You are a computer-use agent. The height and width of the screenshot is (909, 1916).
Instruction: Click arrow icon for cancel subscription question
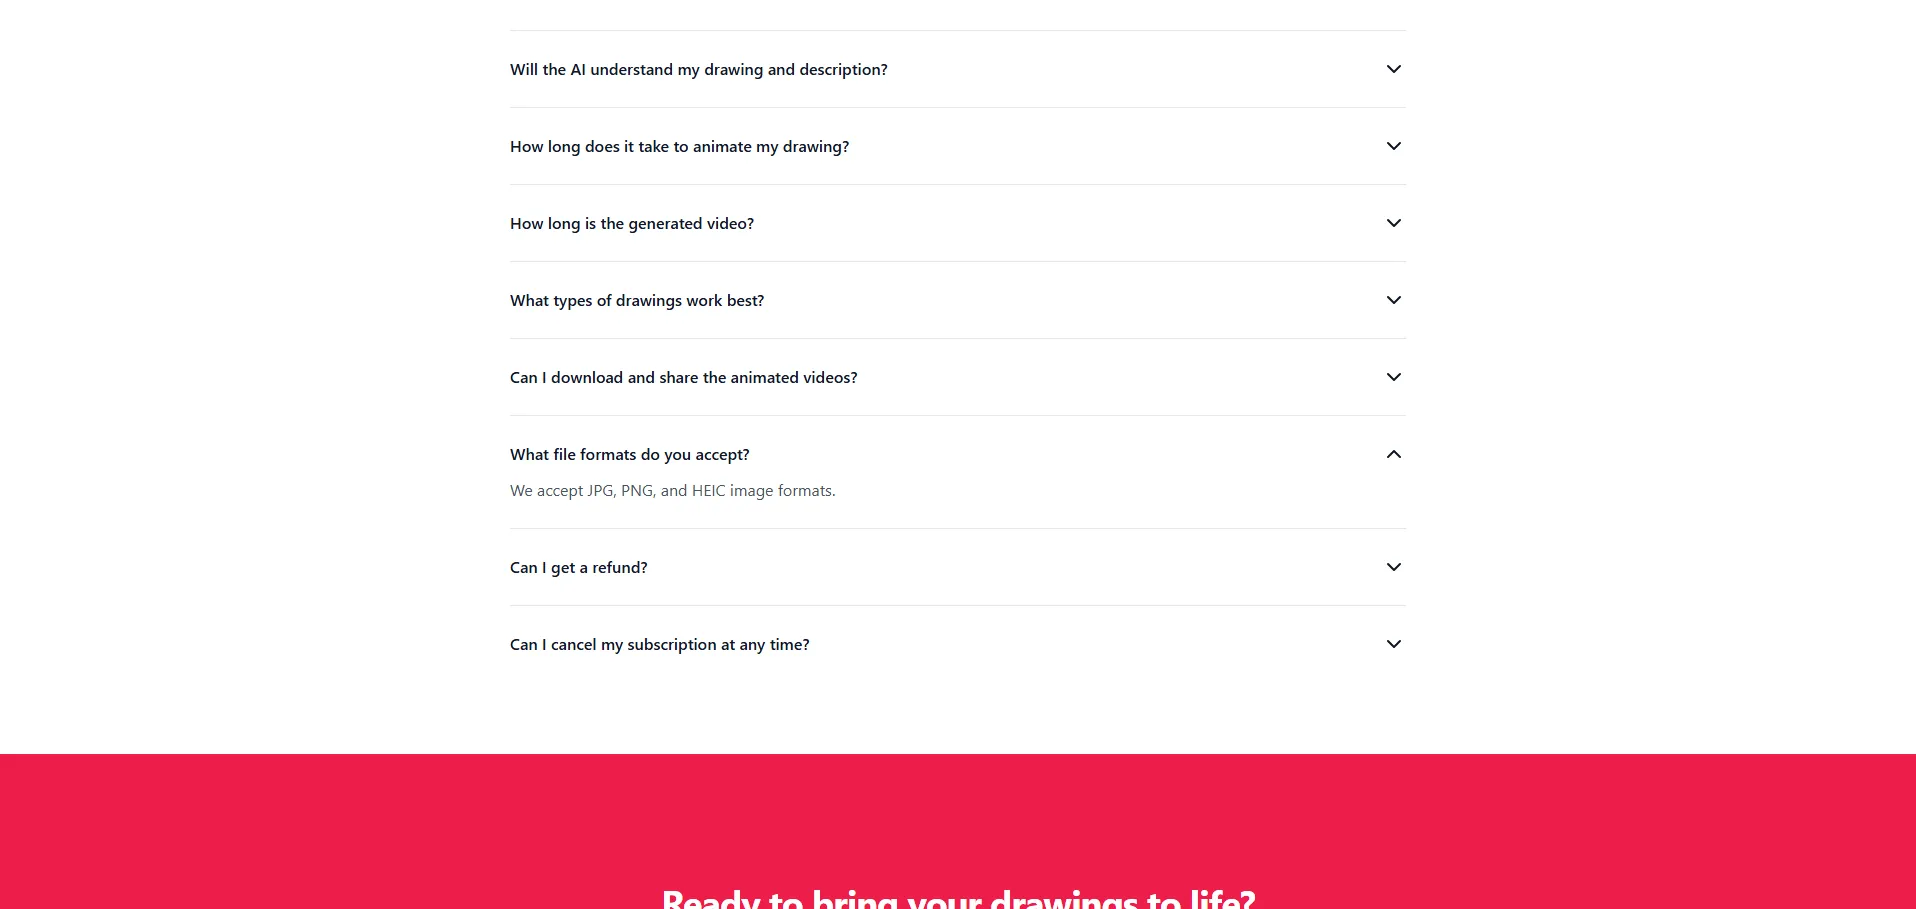tap(1393, 644)
